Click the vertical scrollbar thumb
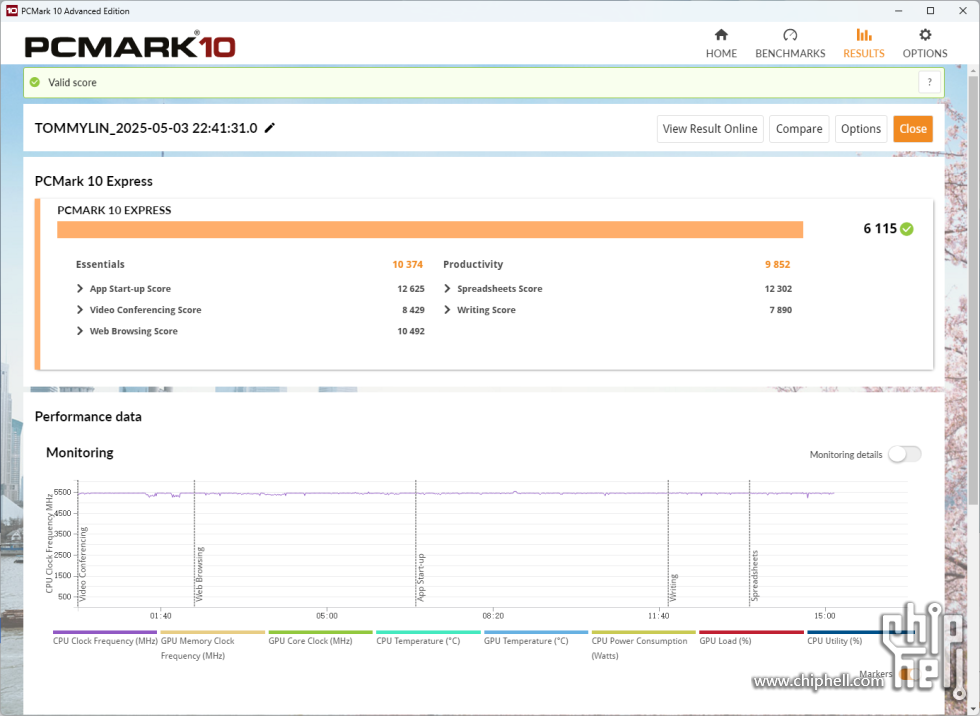 tap(973, 291)
